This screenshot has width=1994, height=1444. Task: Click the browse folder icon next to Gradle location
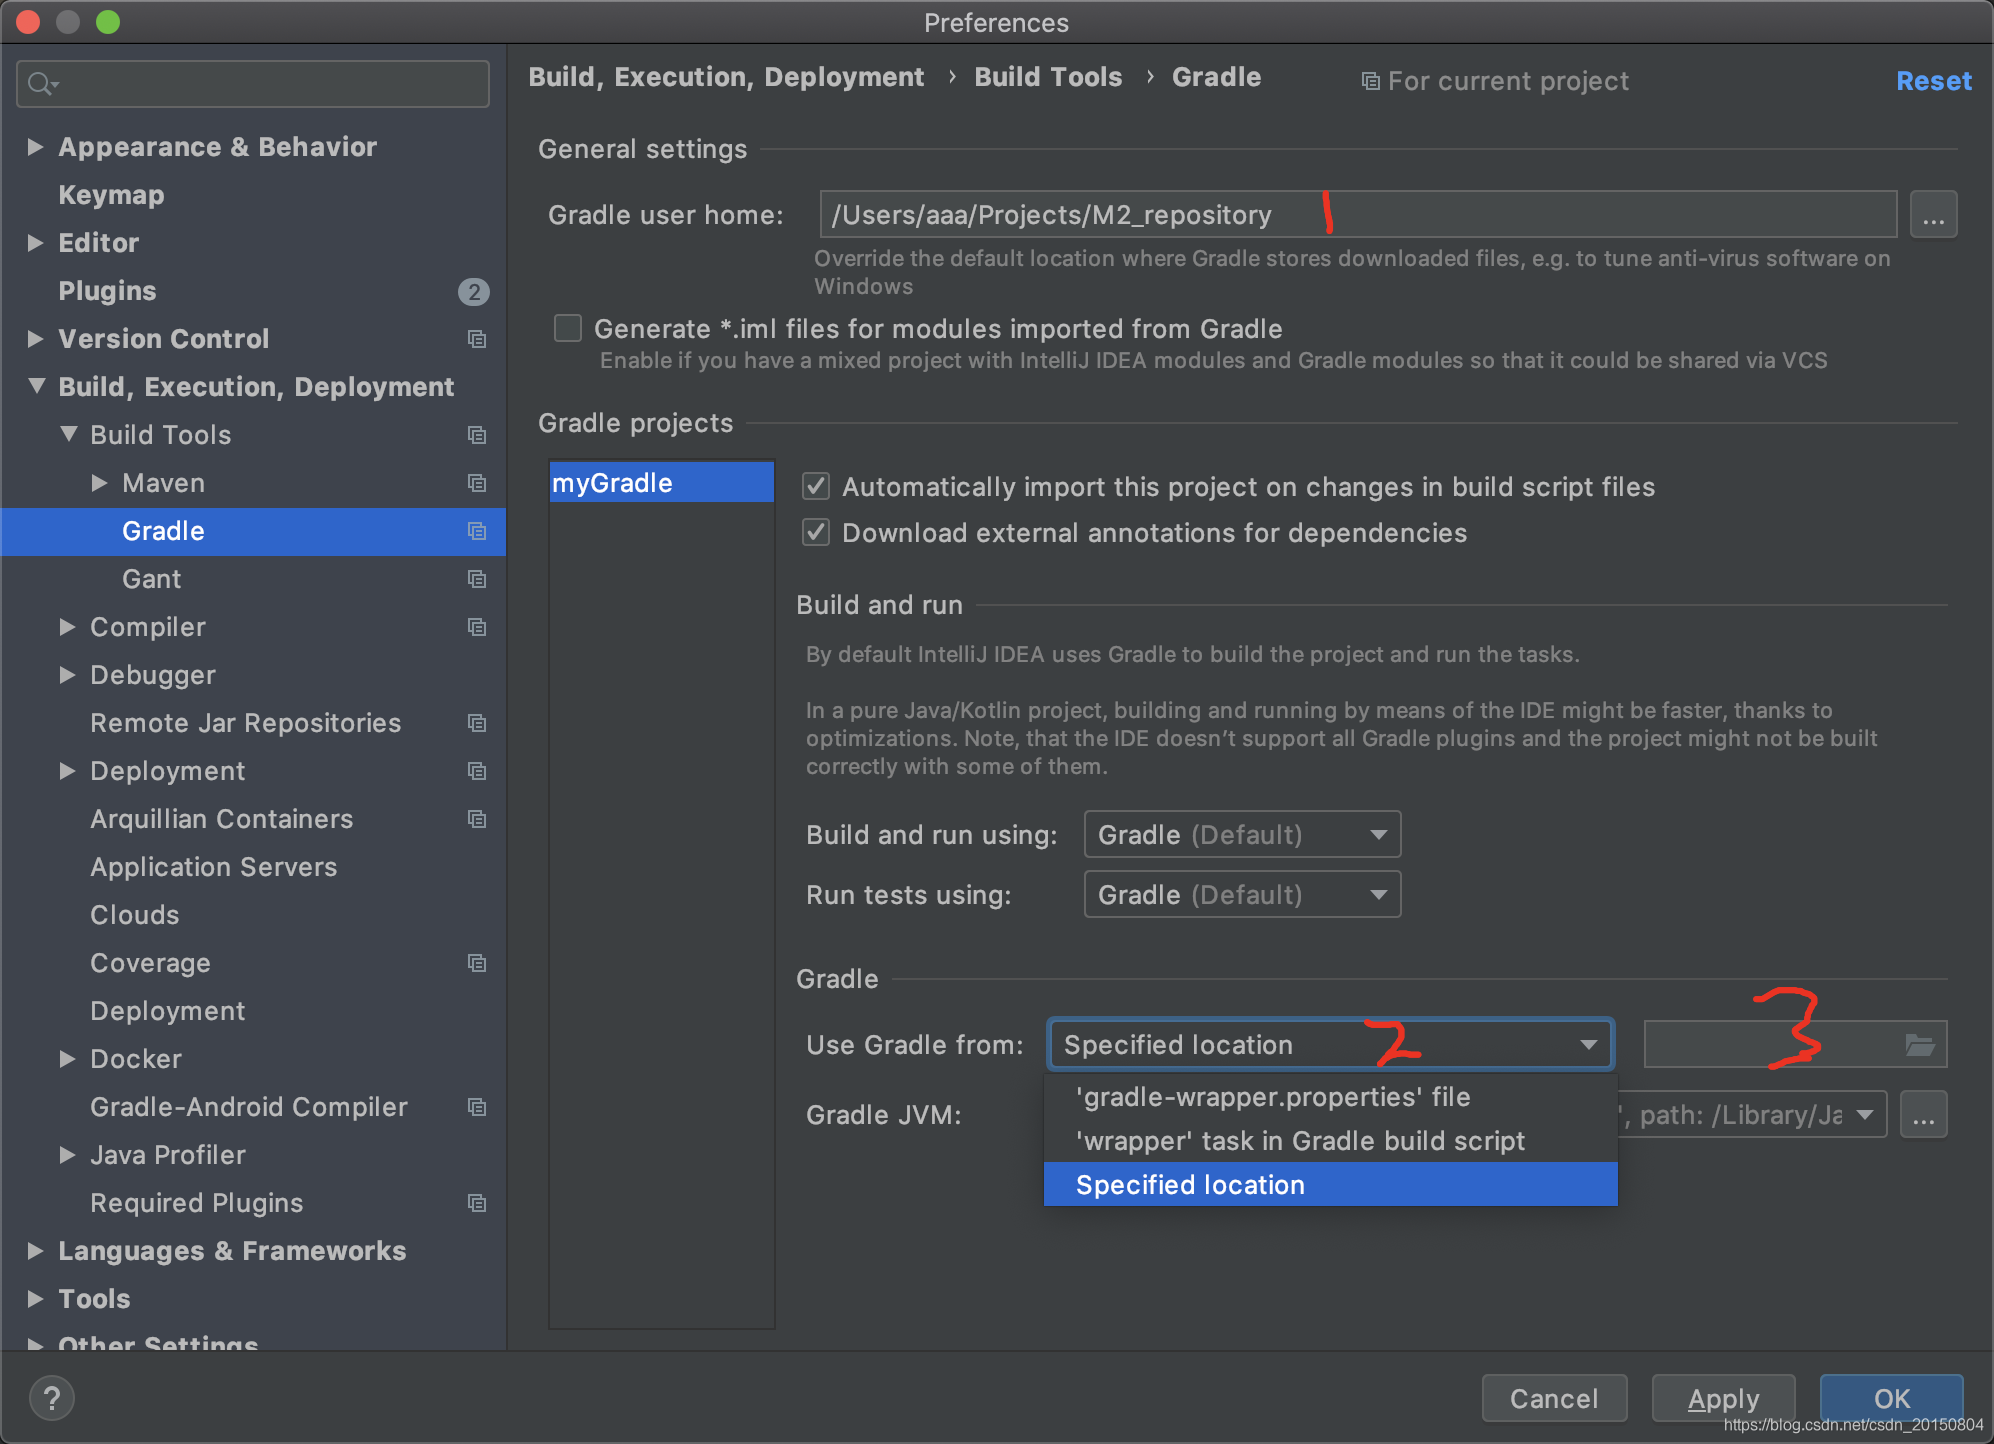(x=1918, y=1042)
